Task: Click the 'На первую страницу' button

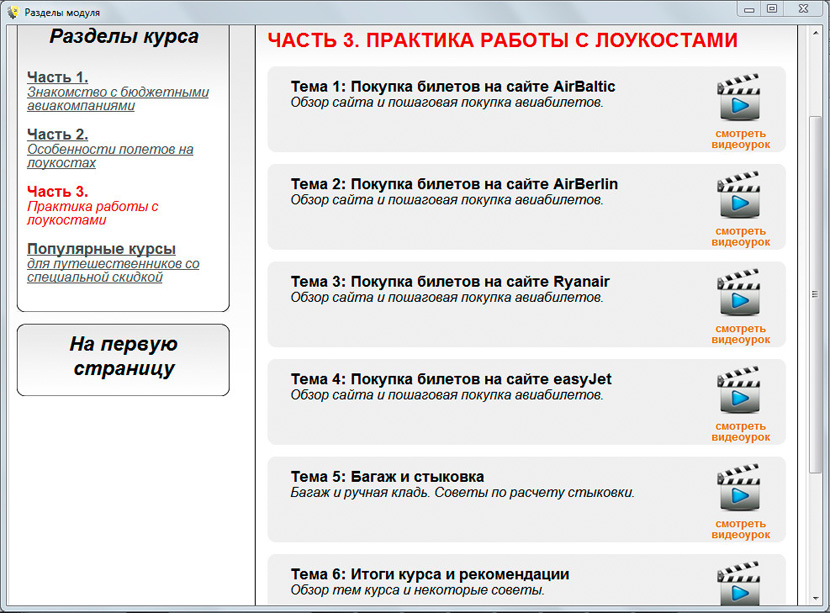Action: click(x=123, y=360)
